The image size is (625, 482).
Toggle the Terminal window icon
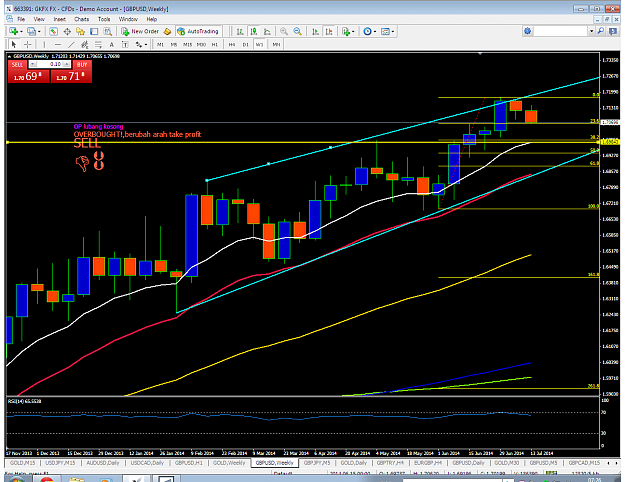tap(94, 31)
